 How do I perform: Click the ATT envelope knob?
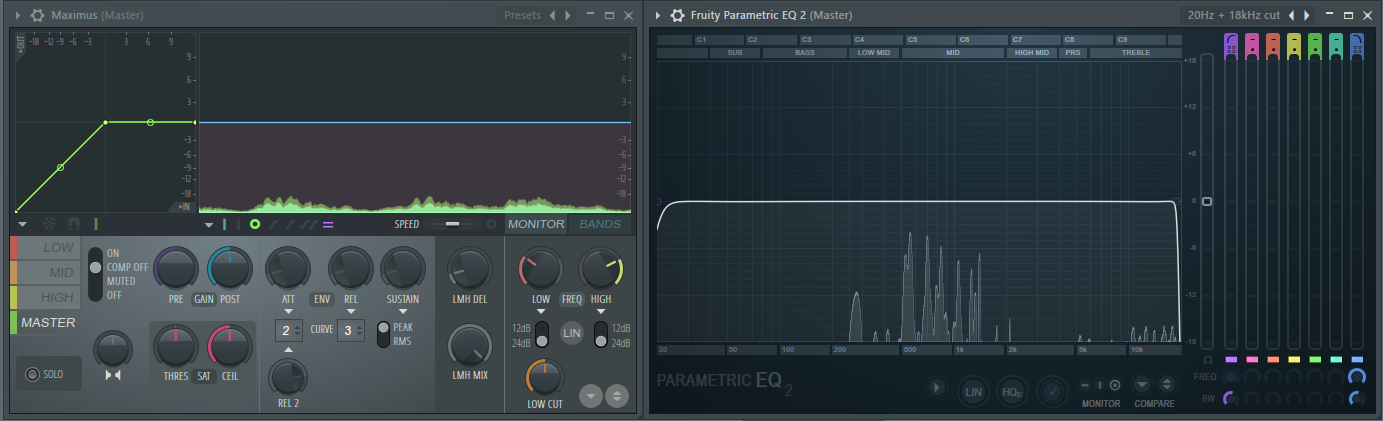pos(288,268)
